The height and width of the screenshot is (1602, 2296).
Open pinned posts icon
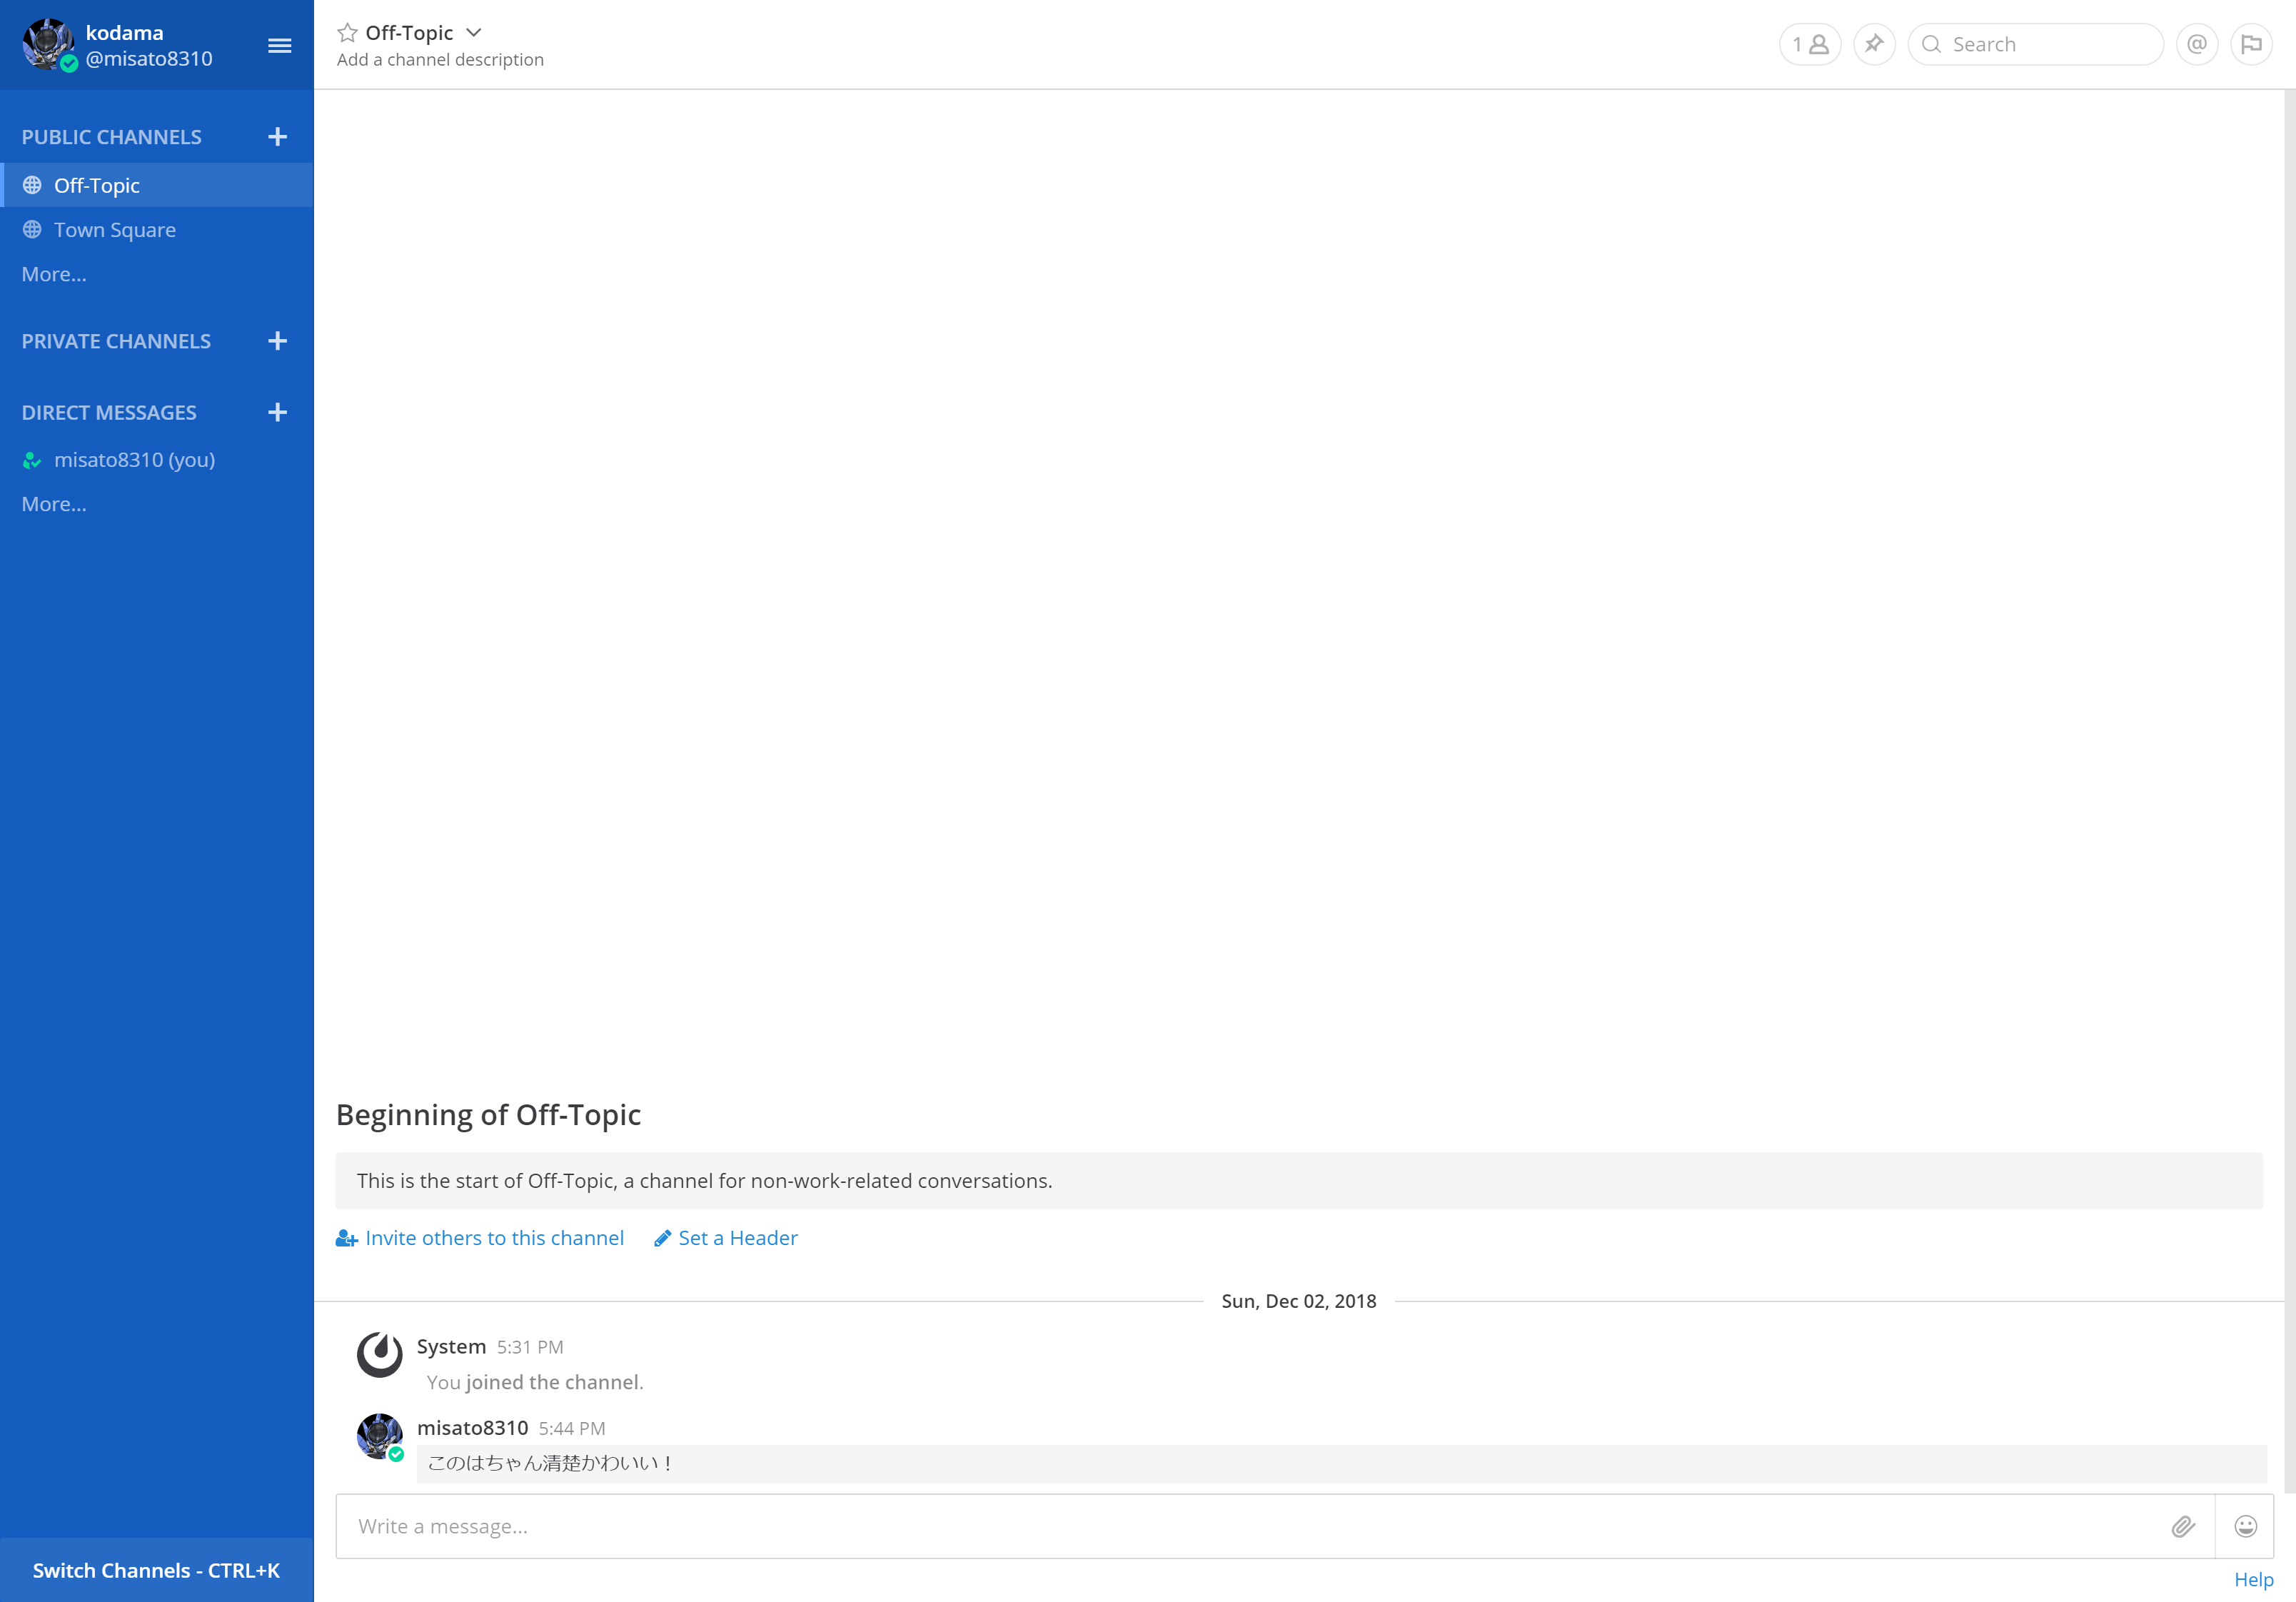click(x=1873, y=45)
